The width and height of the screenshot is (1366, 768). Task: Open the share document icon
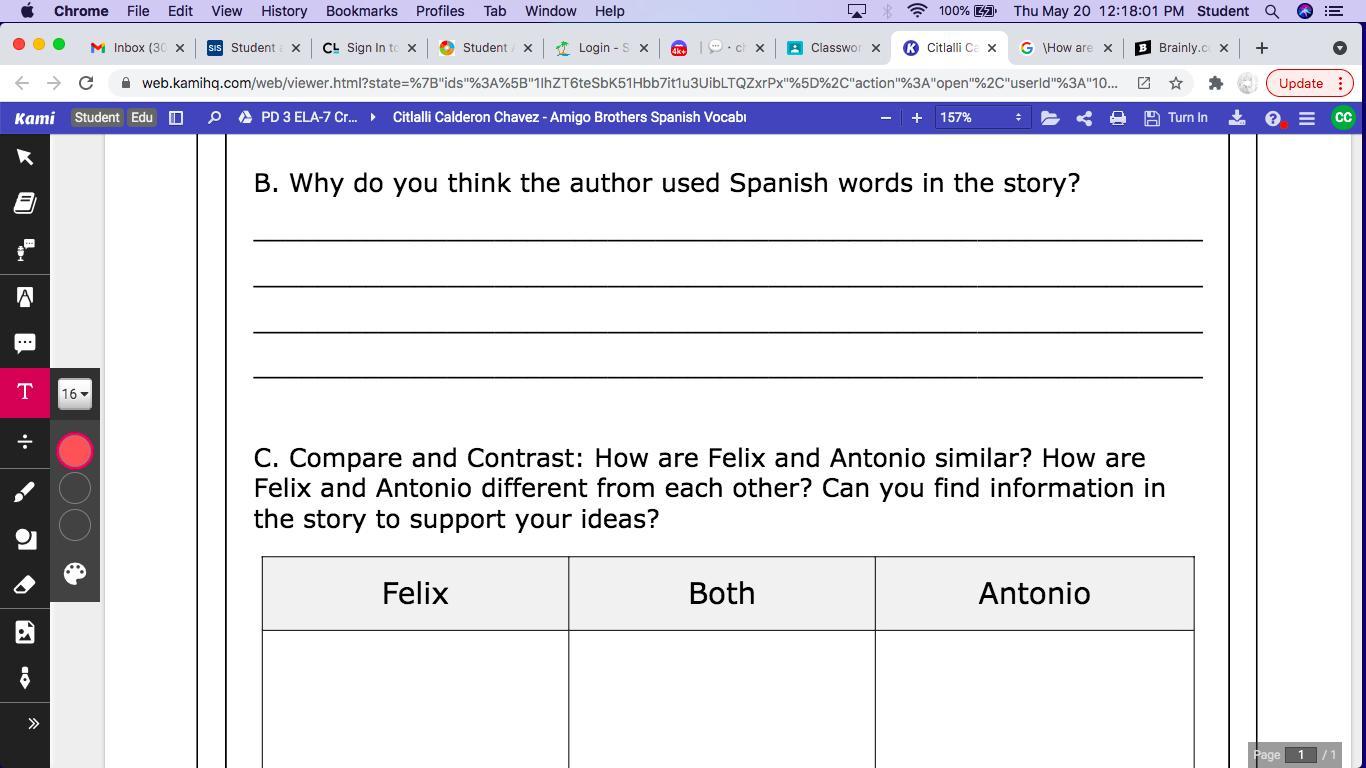coord(1084,118)
